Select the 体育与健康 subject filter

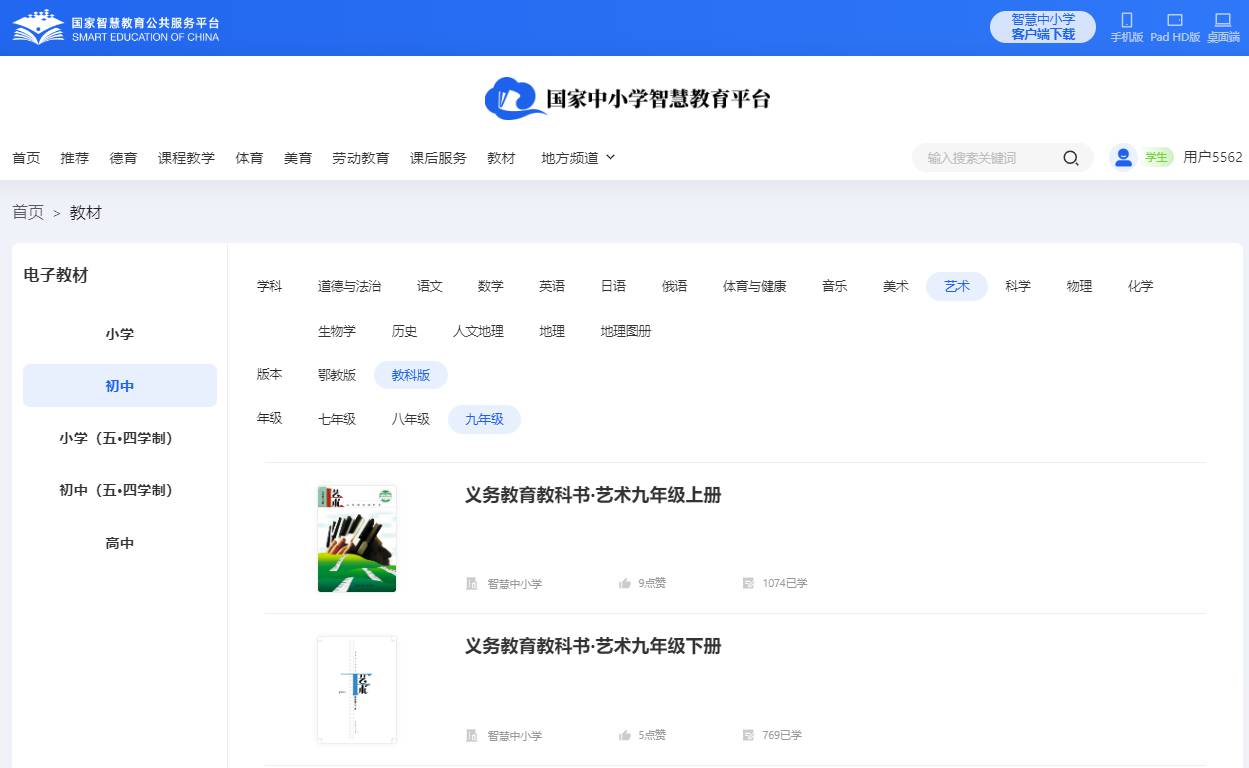click(755, 286)
